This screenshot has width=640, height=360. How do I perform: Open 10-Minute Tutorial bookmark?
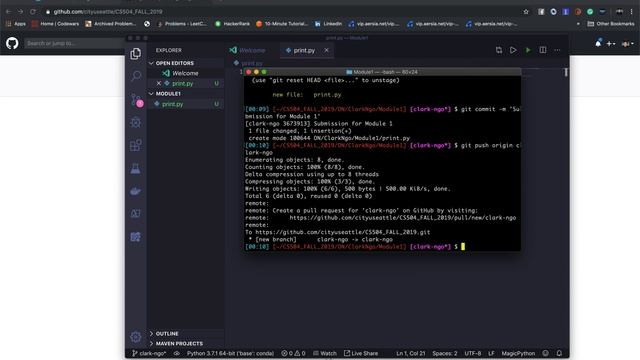click(282, 24)
